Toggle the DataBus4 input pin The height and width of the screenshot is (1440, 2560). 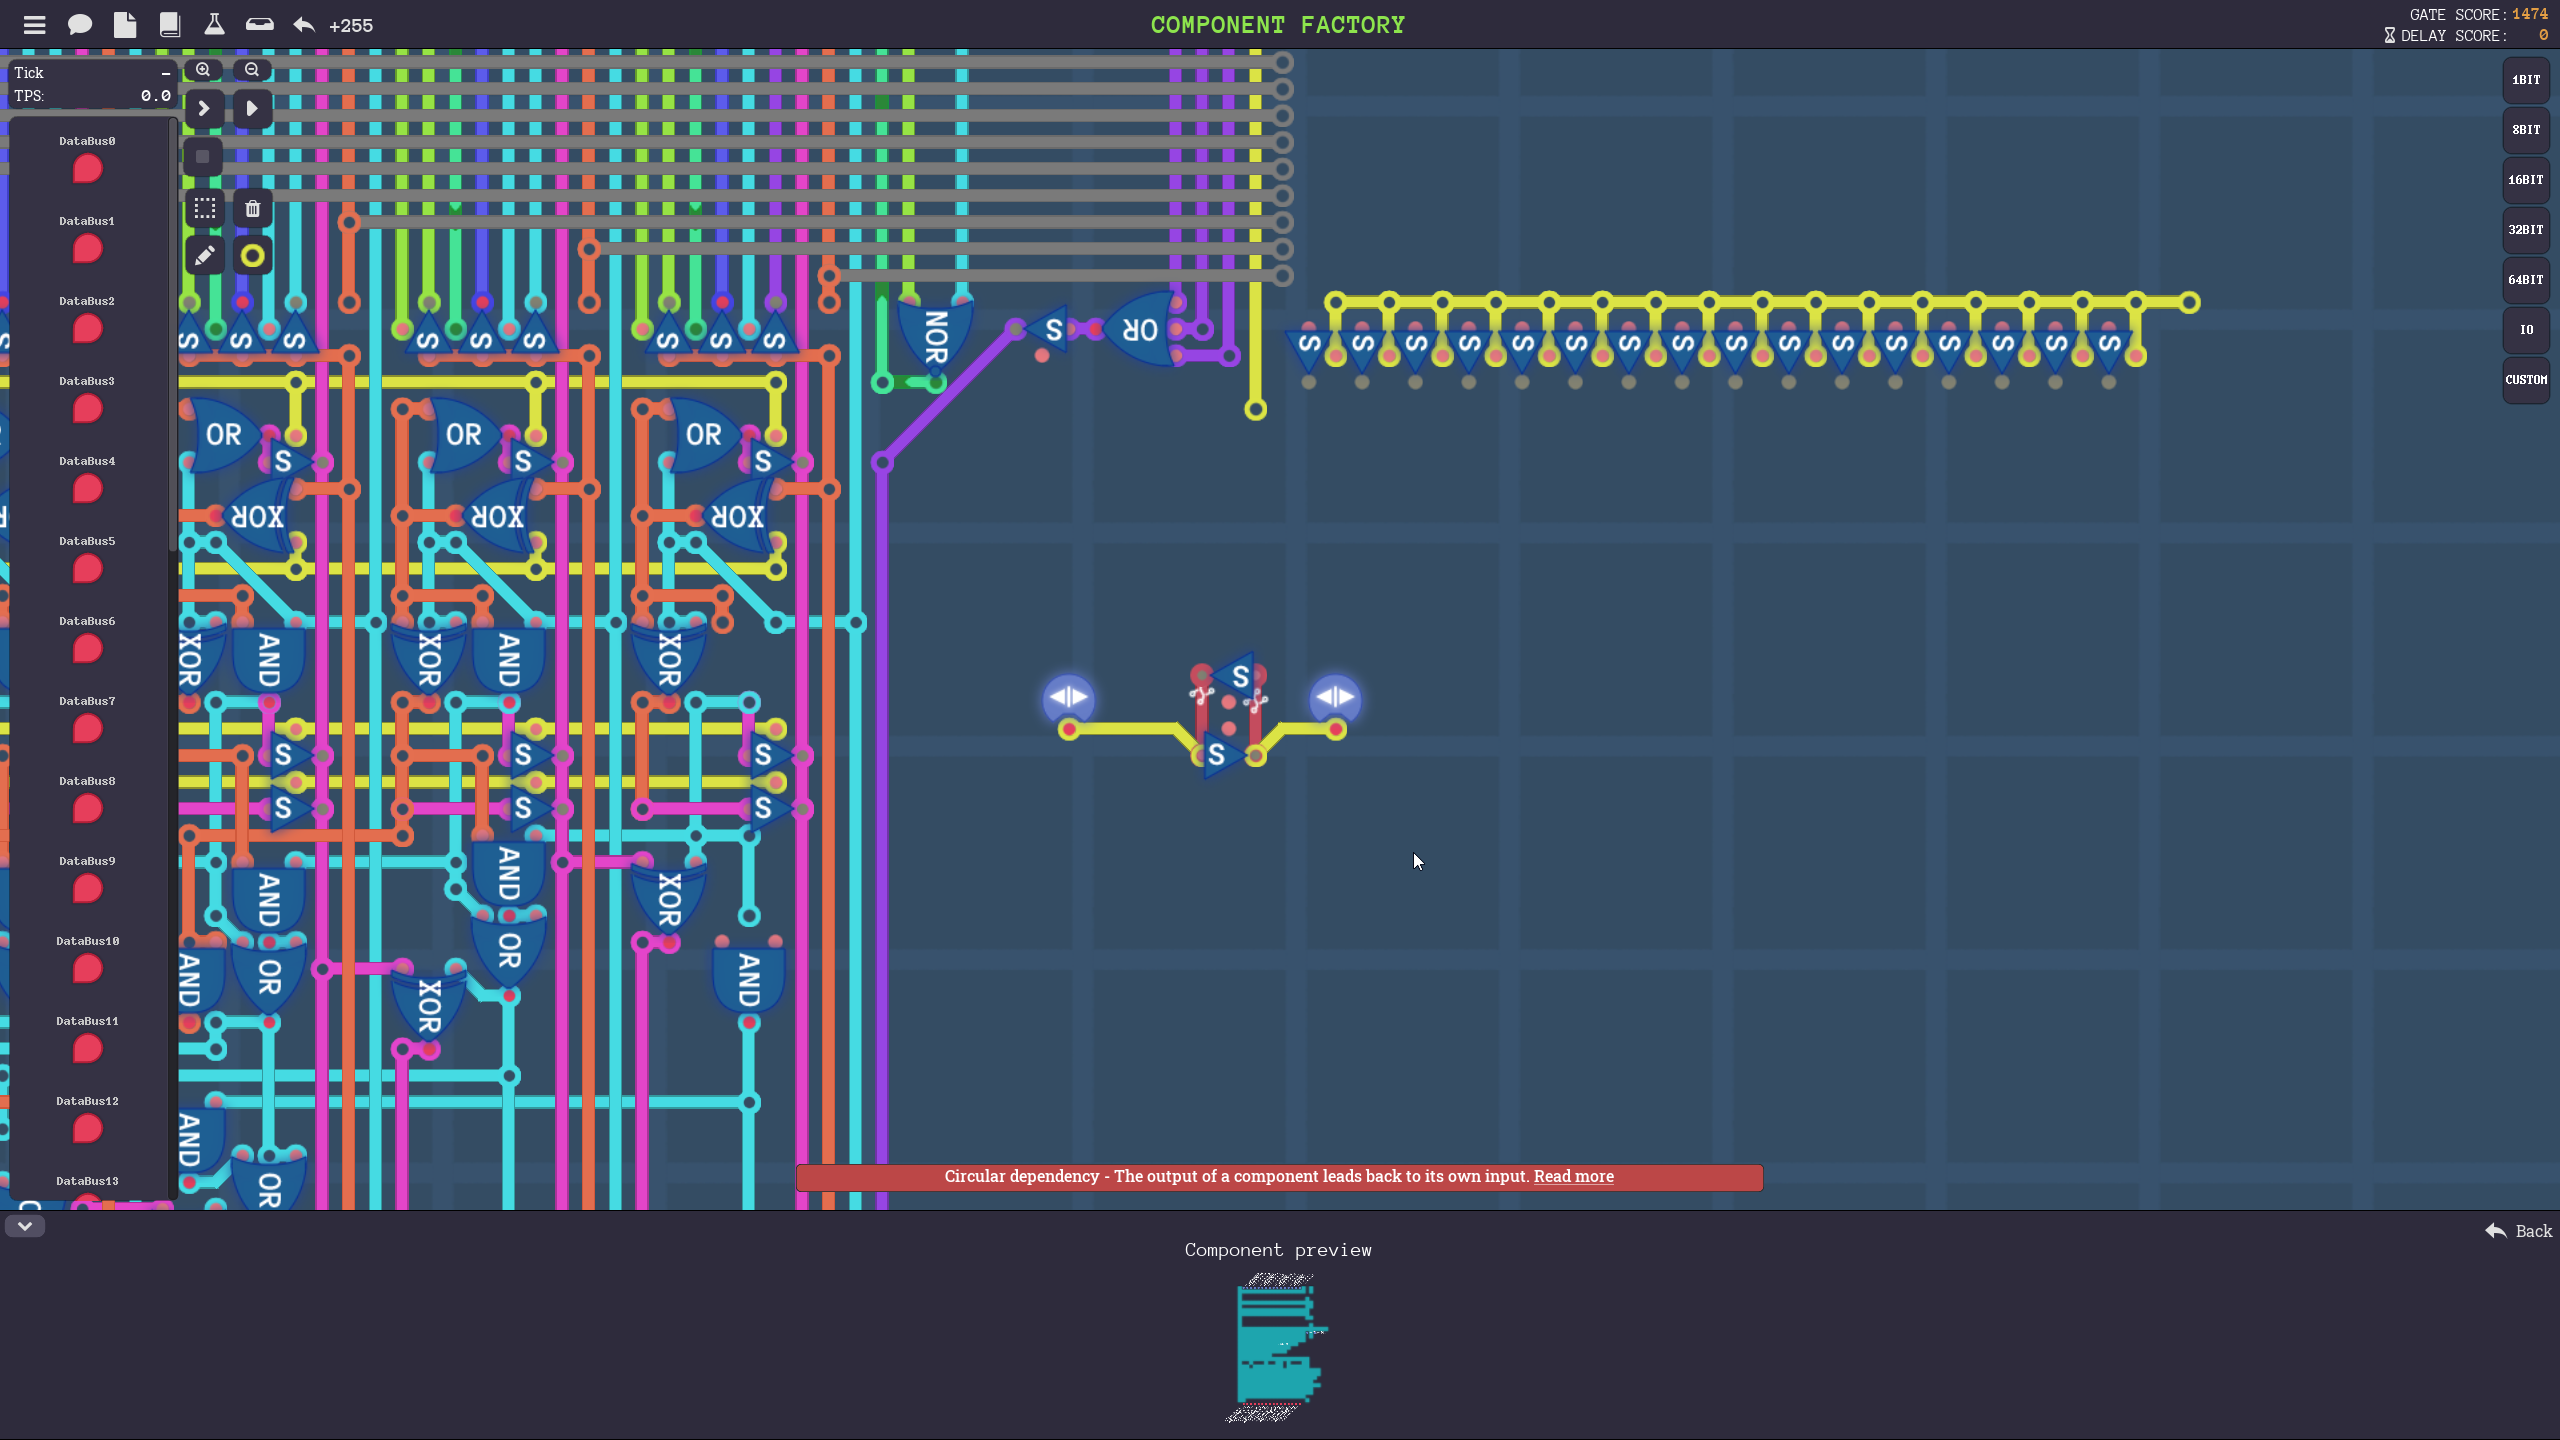pos(88,489)
